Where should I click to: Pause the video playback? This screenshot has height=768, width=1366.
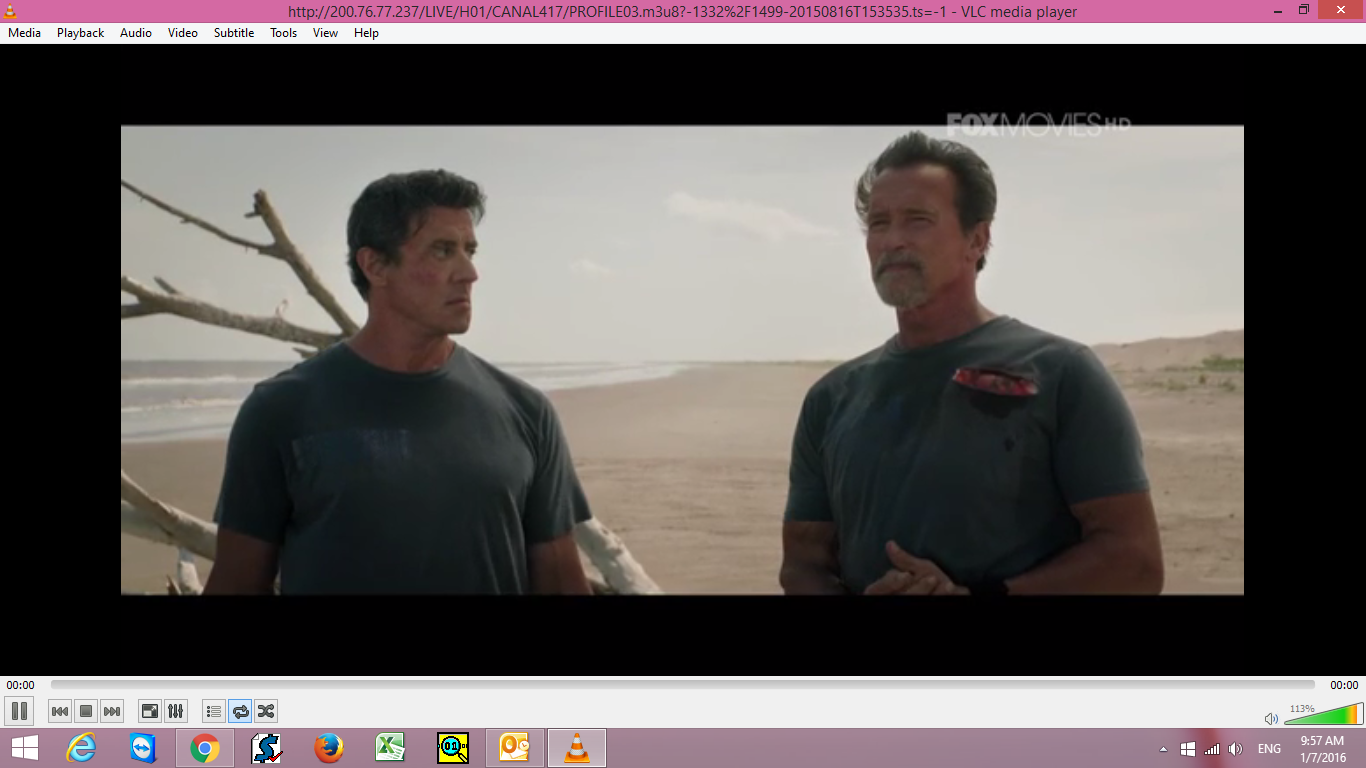19,711
